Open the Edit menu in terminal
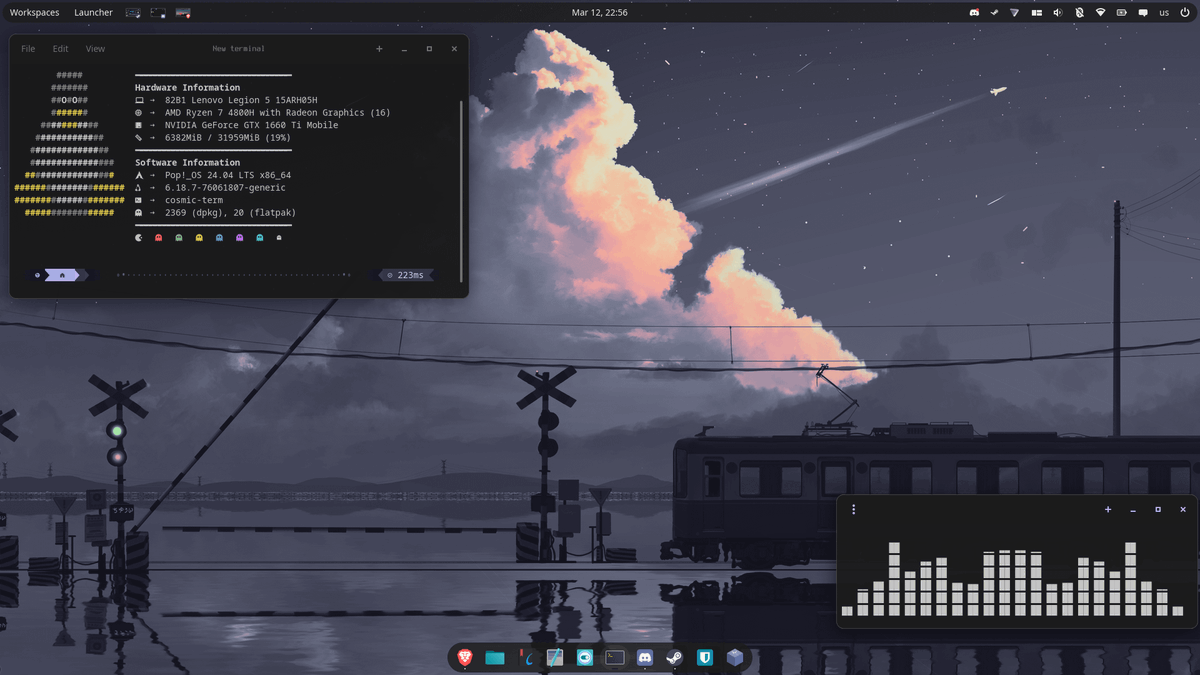 pyautogui.click(x=61, y=49)
